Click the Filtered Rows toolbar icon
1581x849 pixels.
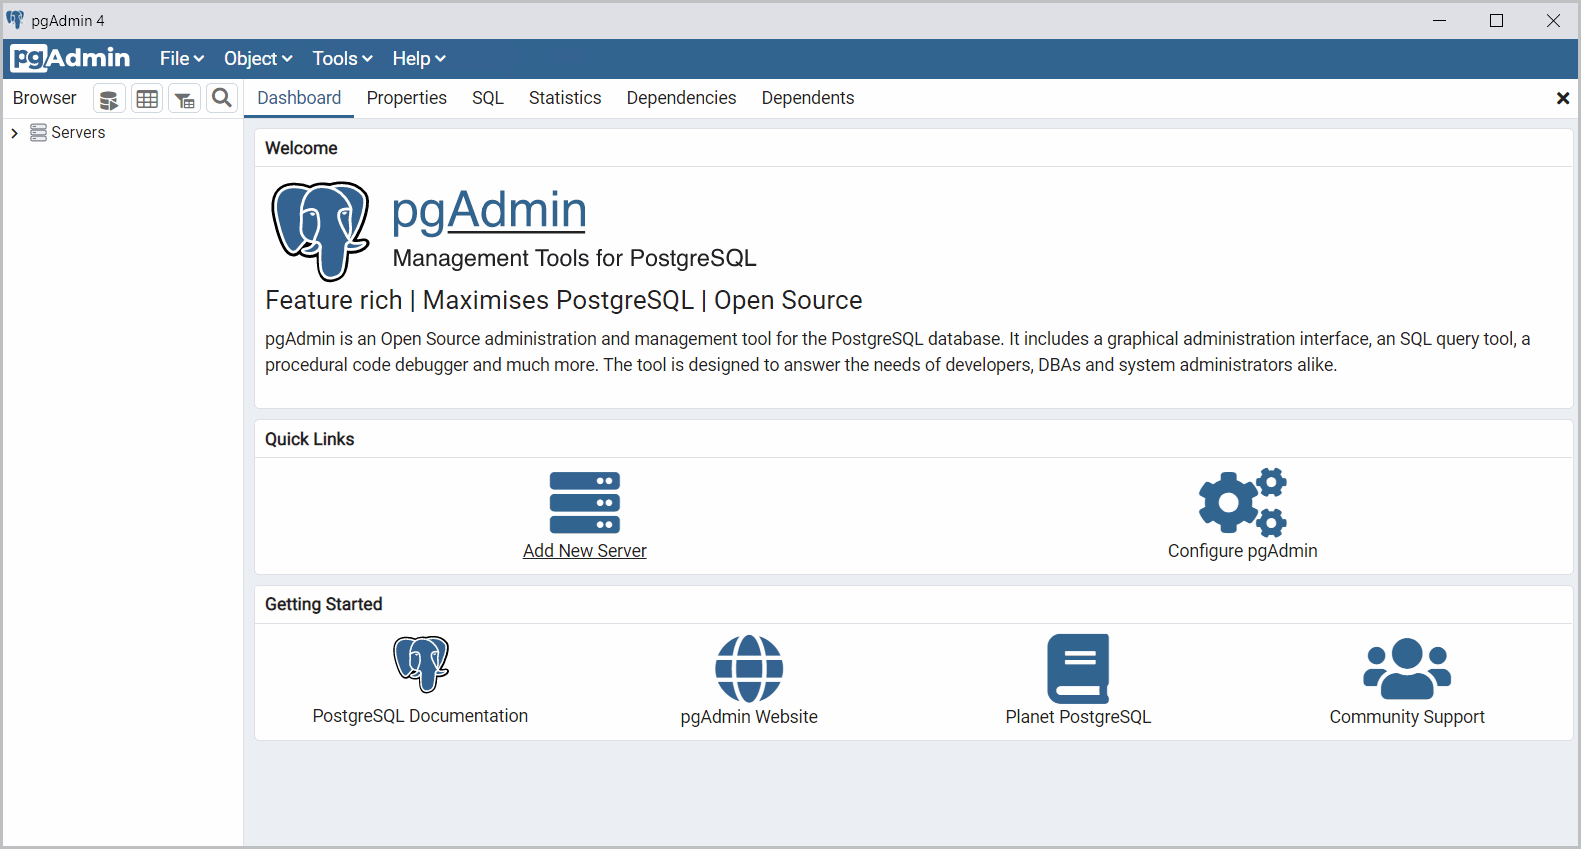coord(185,99)
